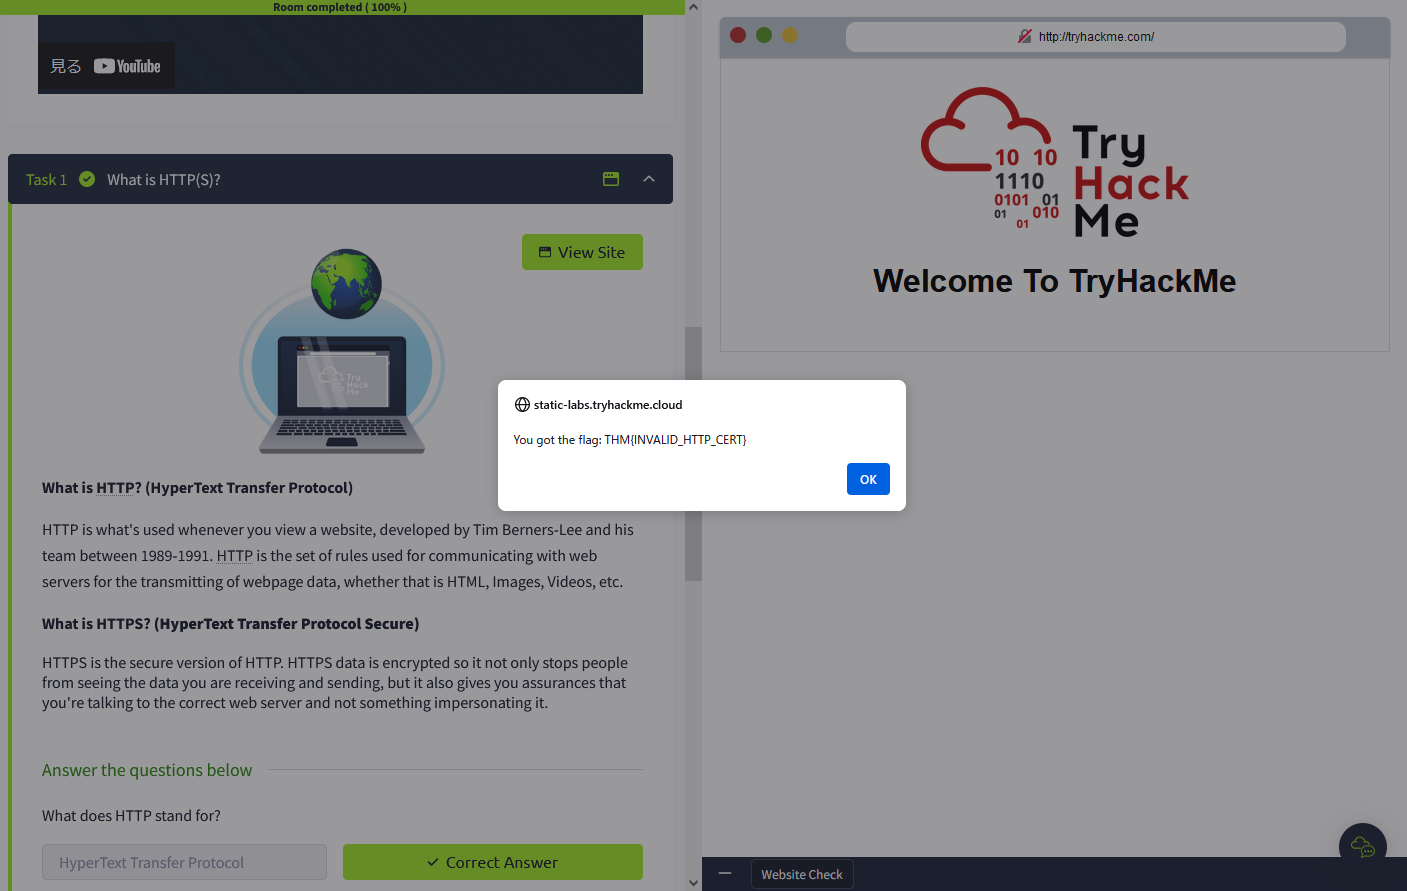Click the green Room completed progress bar
Viewport: 1407px width, 891px height.
pos(340,7)
